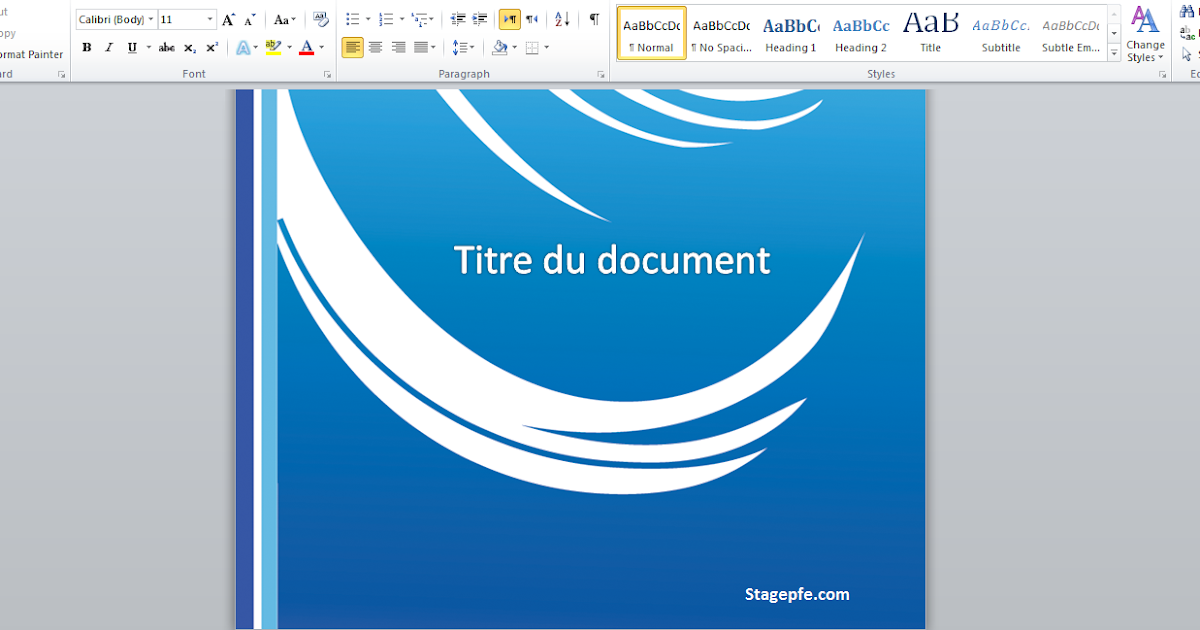The image size is (1200, 630).
Task: Apply the Heading 2 style
Action: point(861,34)
